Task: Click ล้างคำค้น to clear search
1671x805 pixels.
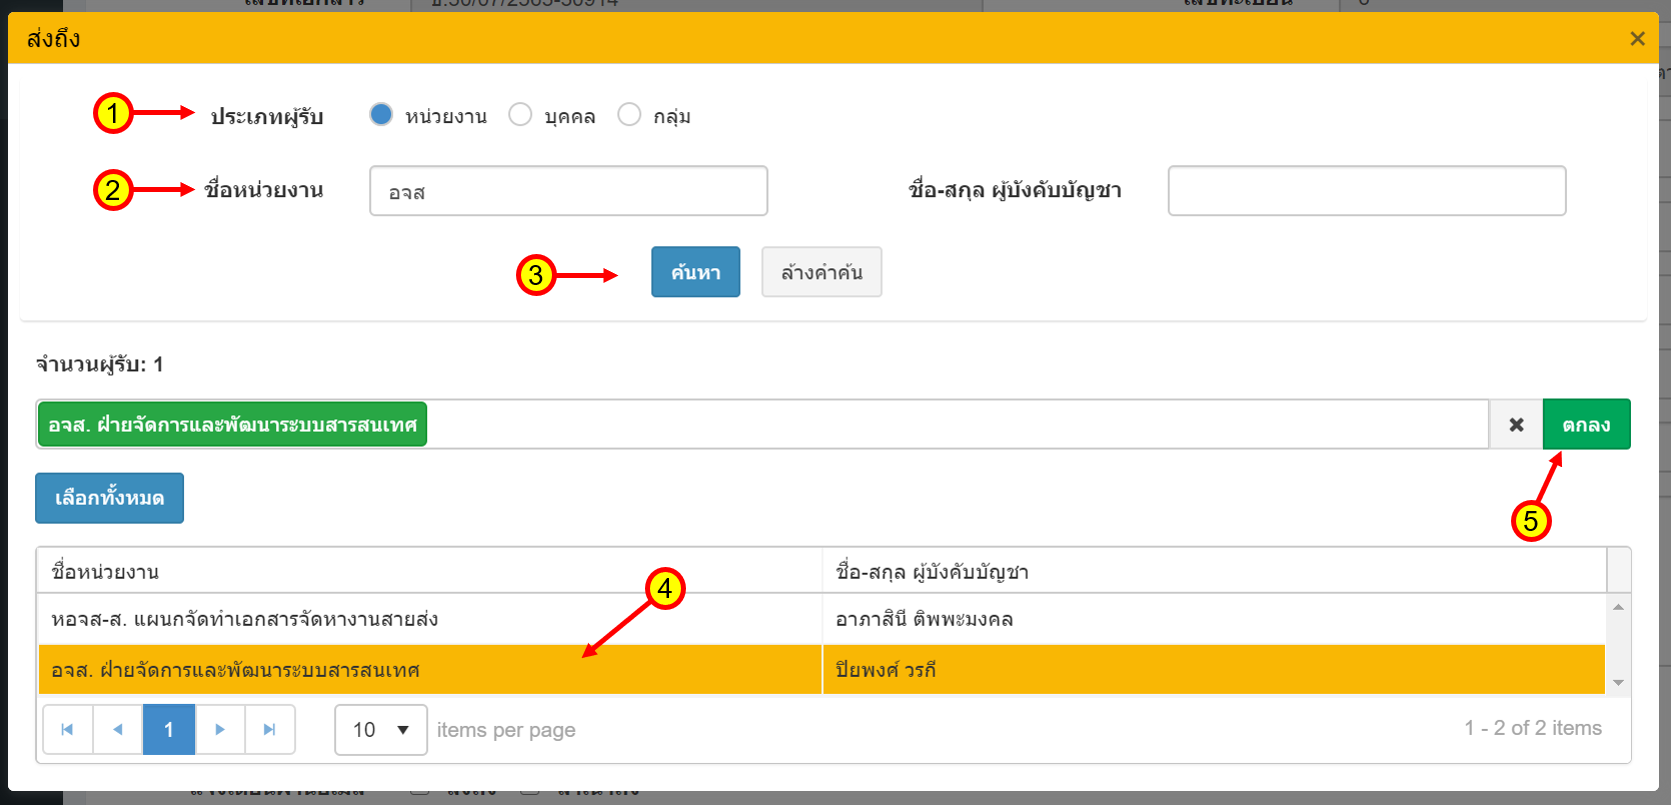Action: [x=821, y=272]
